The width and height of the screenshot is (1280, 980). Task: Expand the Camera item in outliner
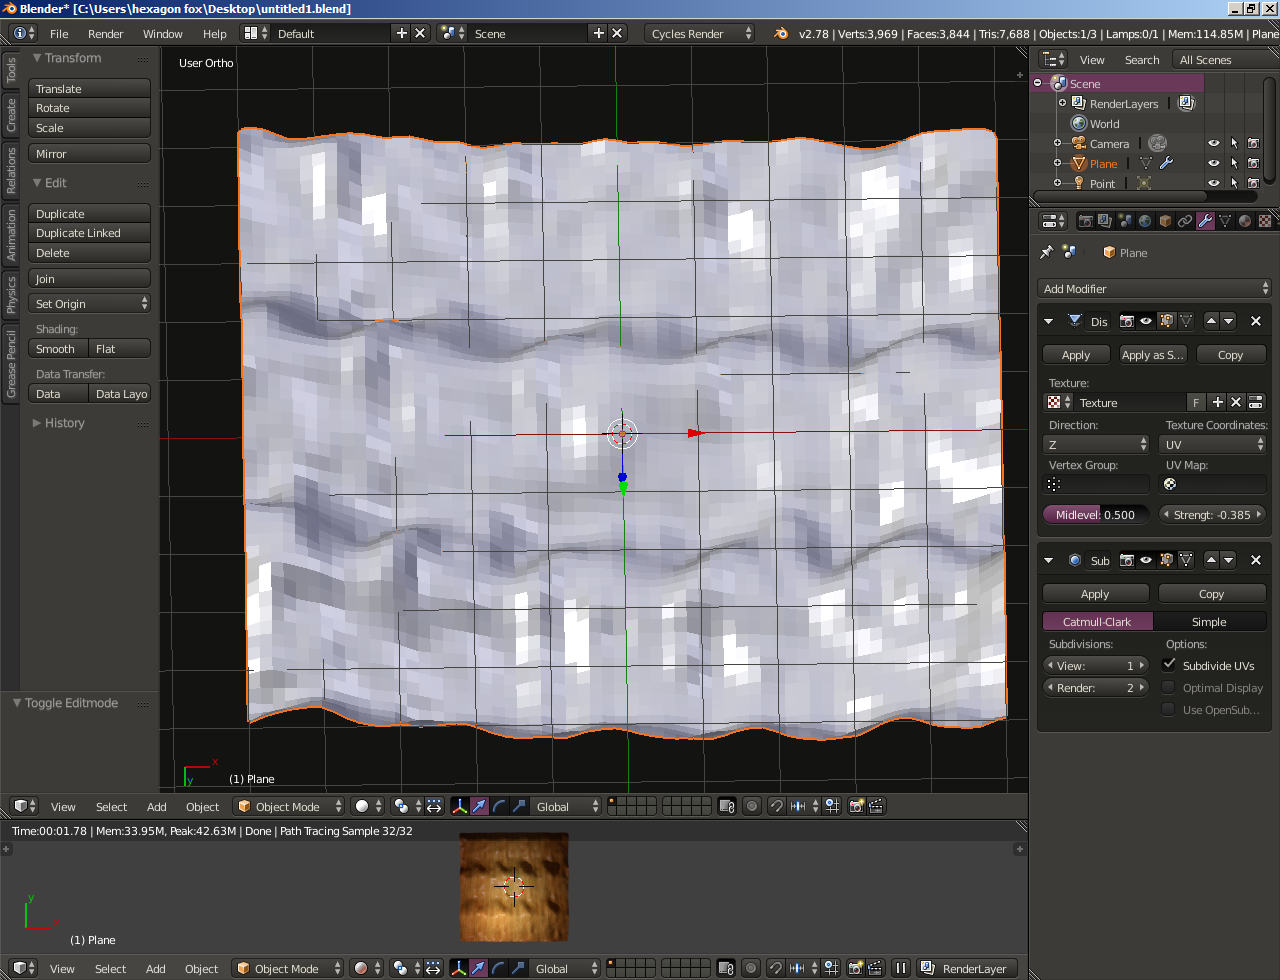[1057, 143]
